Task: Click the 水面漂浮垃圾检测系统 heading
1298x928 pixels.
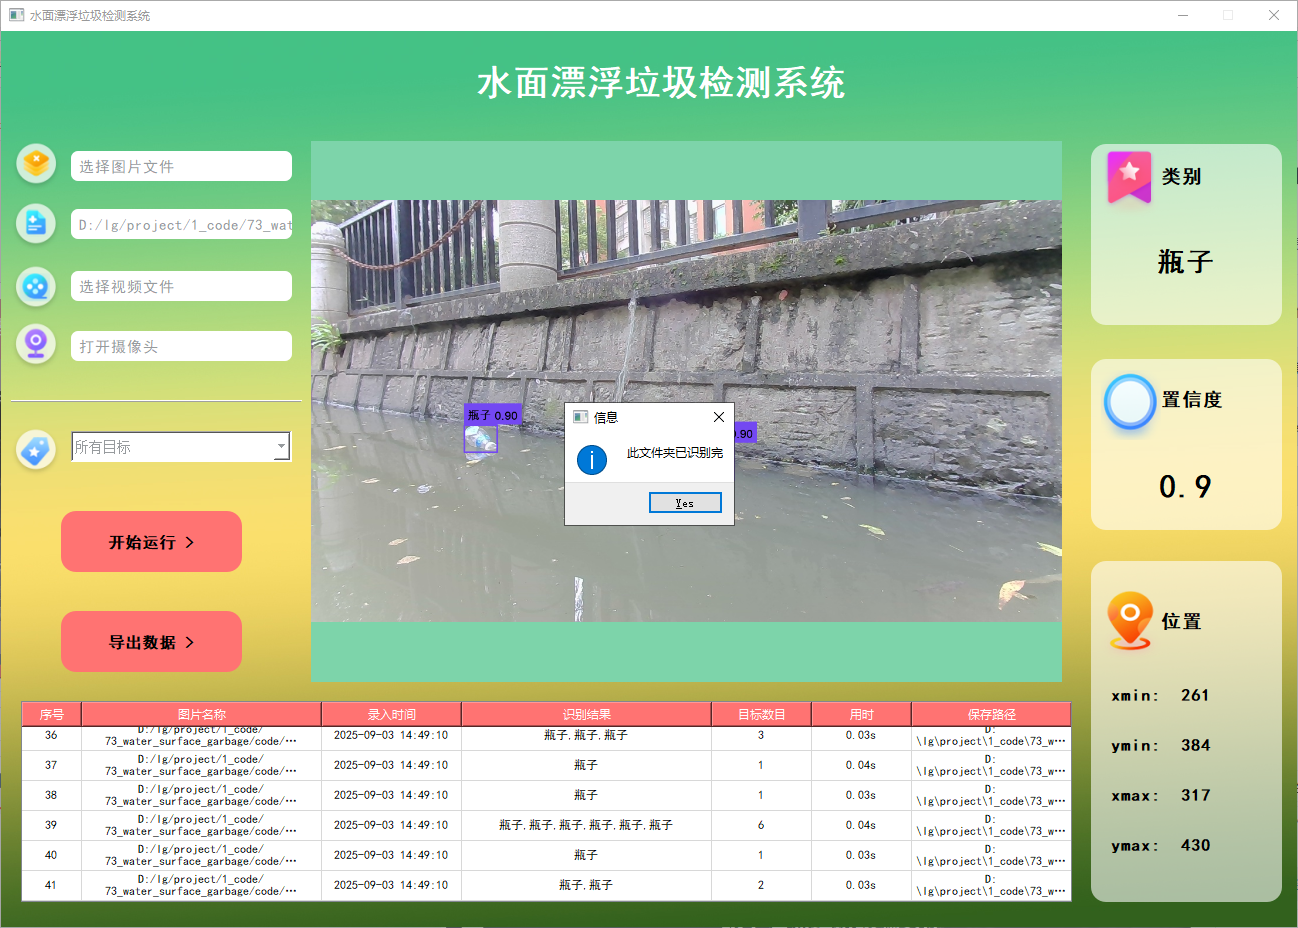Action: (x=661, y=83)
